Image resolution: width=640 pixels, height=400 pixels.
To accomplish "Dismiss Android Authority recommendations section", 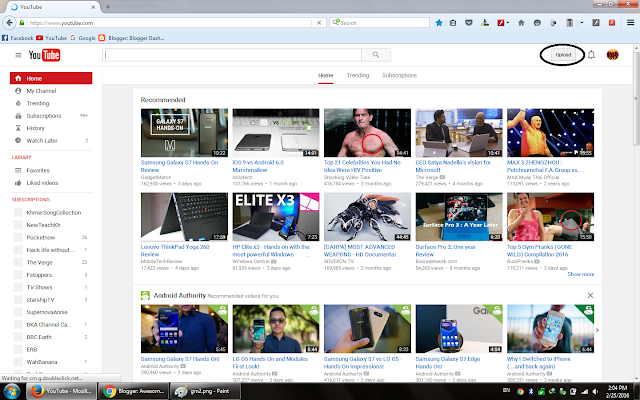I will pyautogui.click(x=590, y=295).
